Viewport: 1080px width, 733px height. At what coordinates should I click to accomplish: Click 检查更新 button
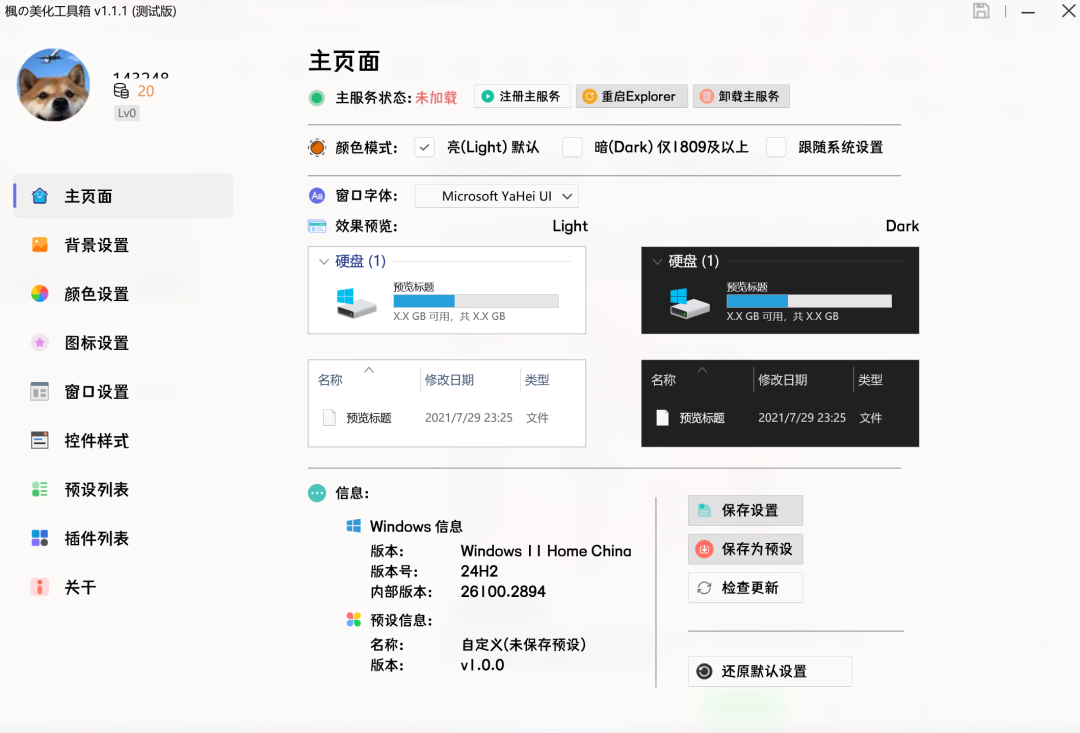point(745,588)
